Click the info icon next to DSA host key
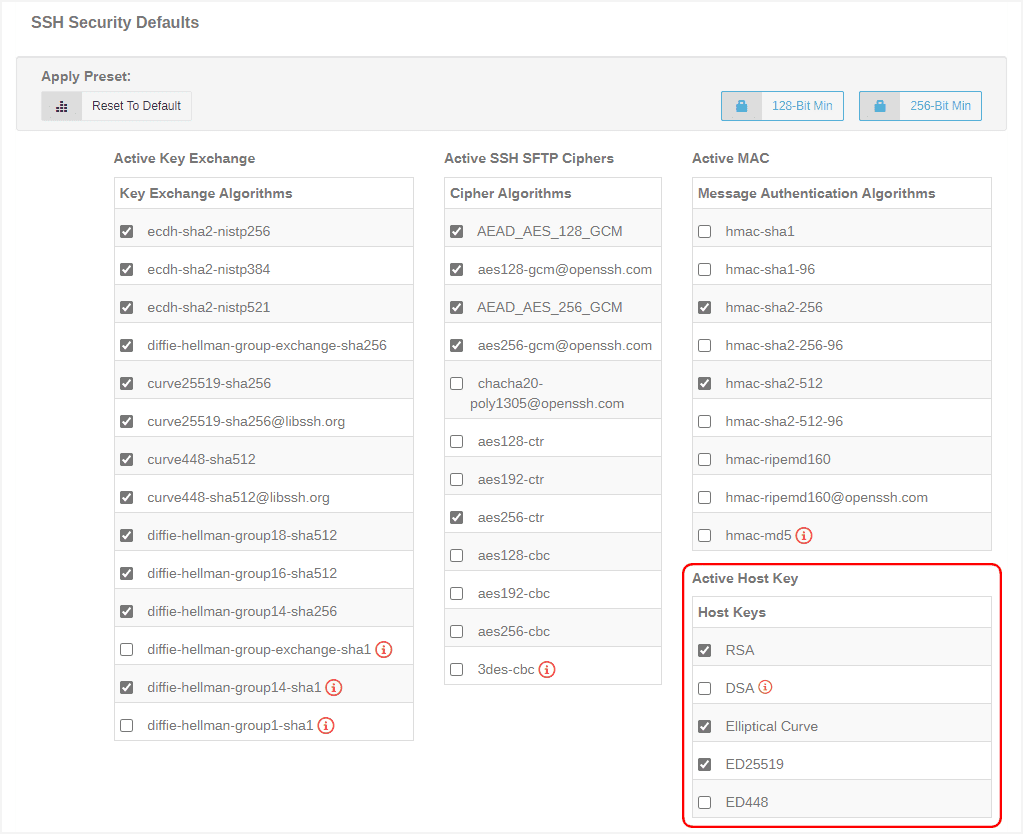The height and width of the screenshot is (834, 1023). [767, 687]
